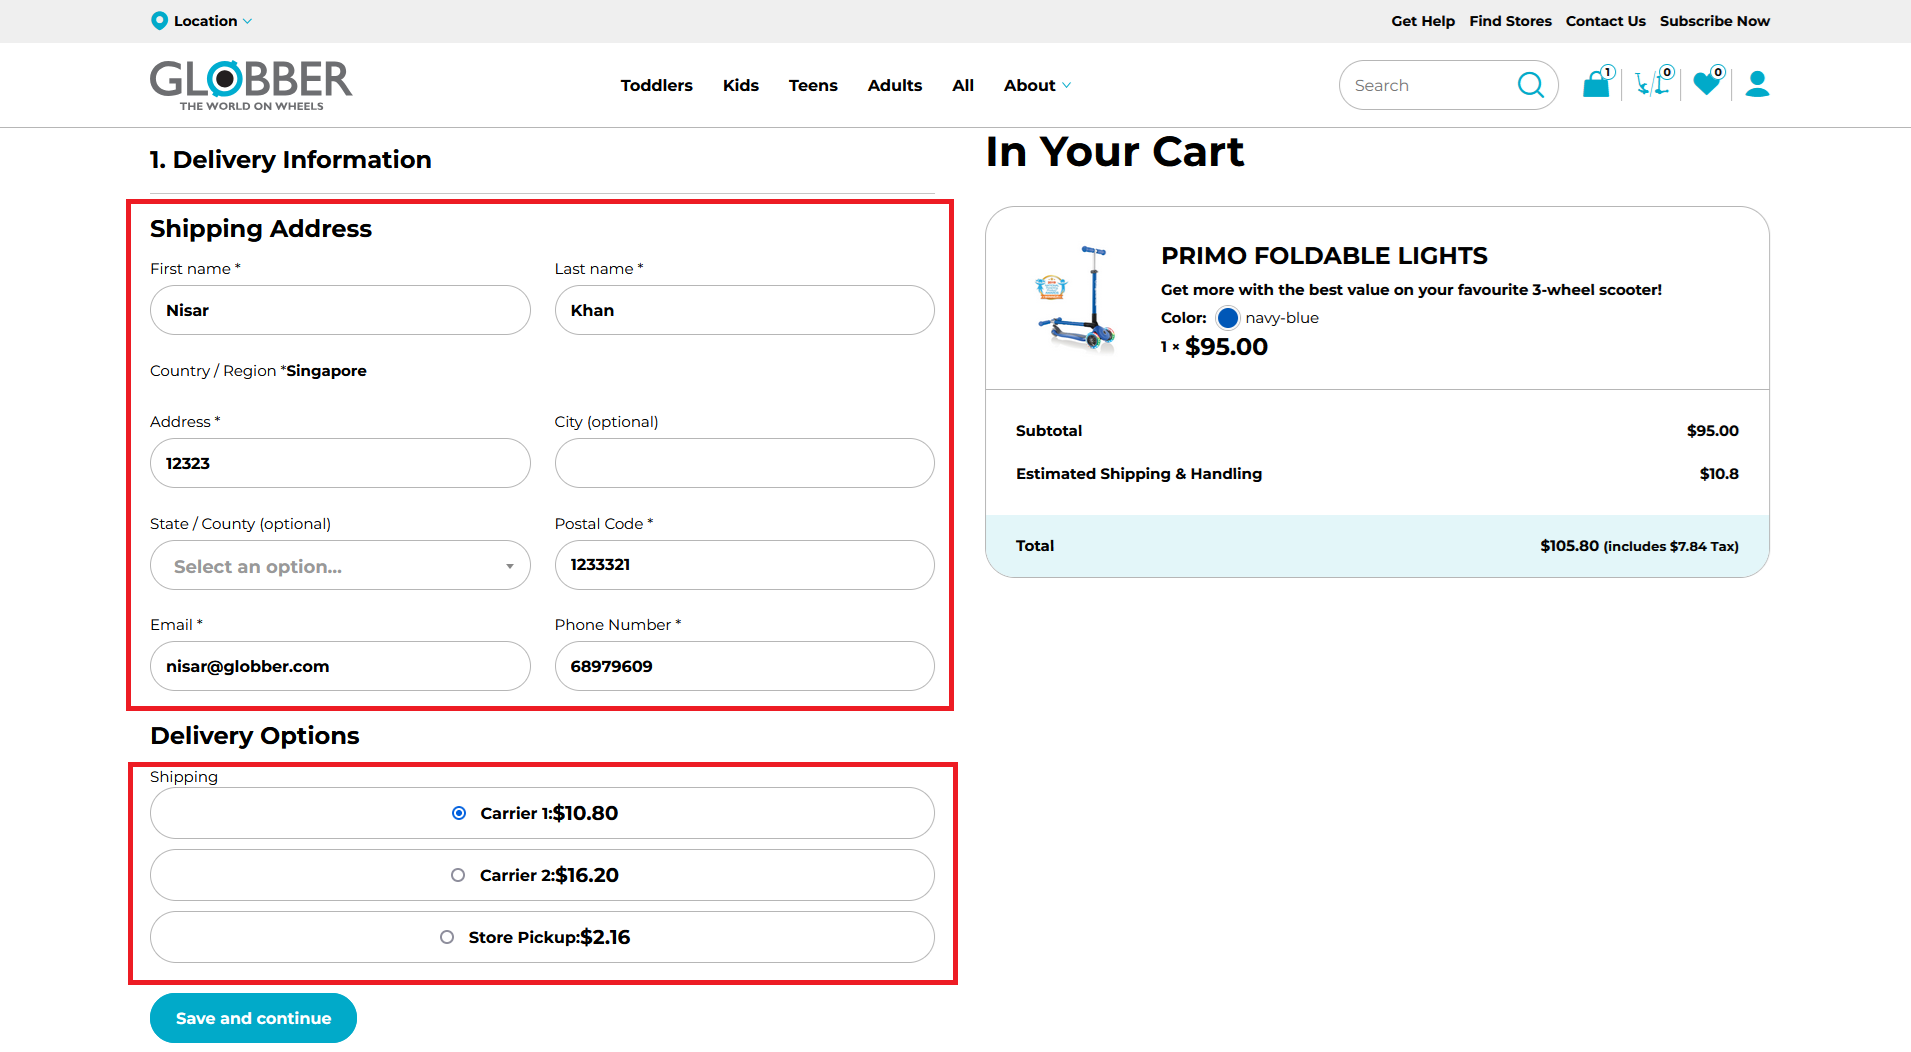Open the shopping bag cart icon
This screenshot has width=1911, height=1052.
point(1597,83)
